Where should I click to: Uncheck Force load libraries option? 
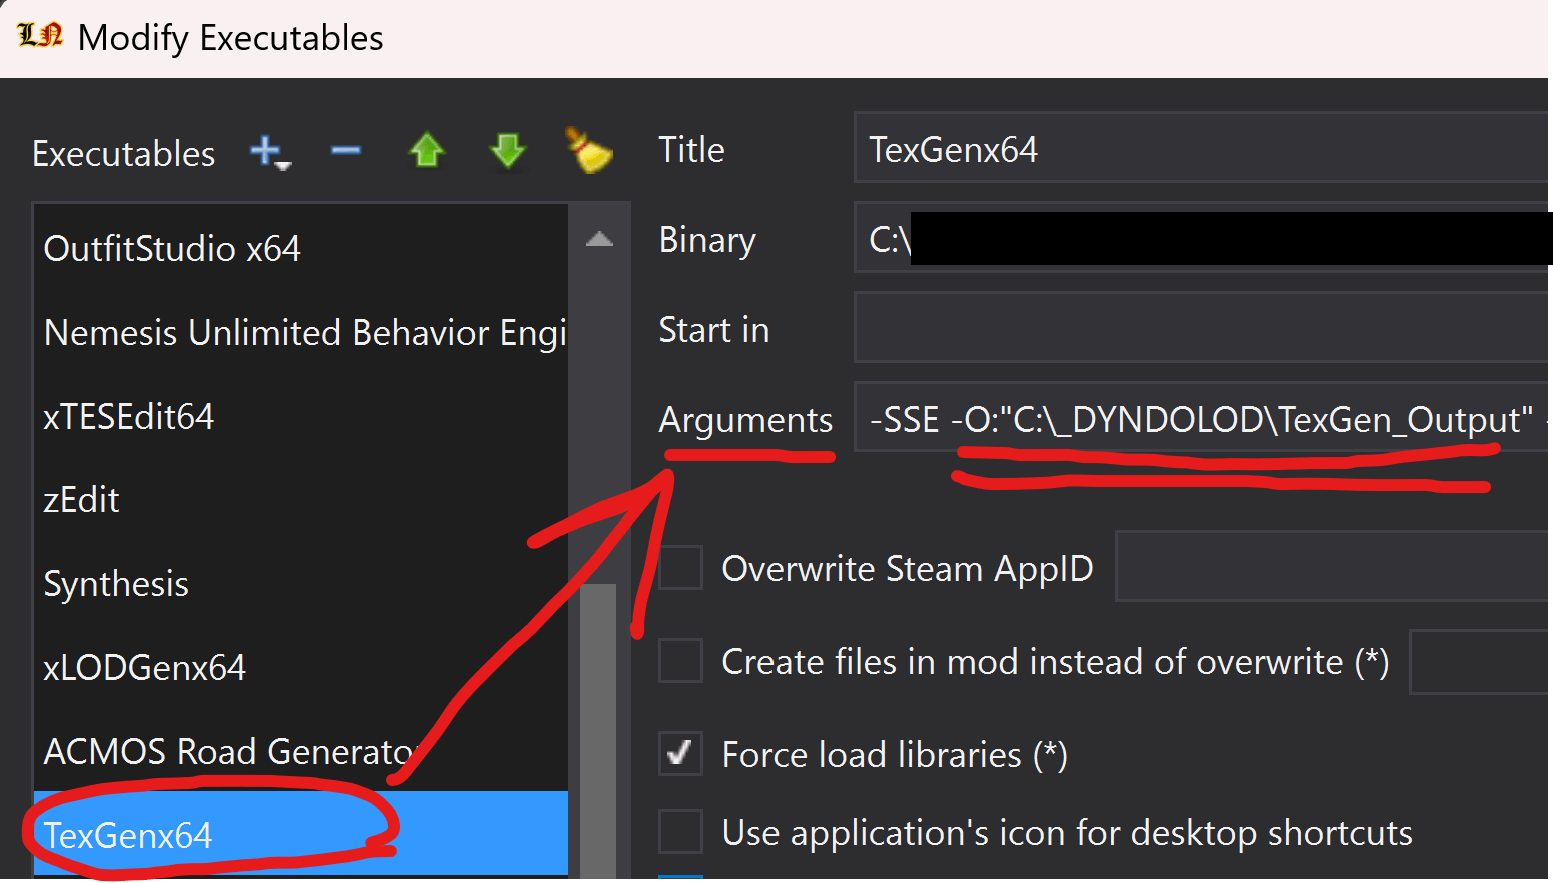680,754
